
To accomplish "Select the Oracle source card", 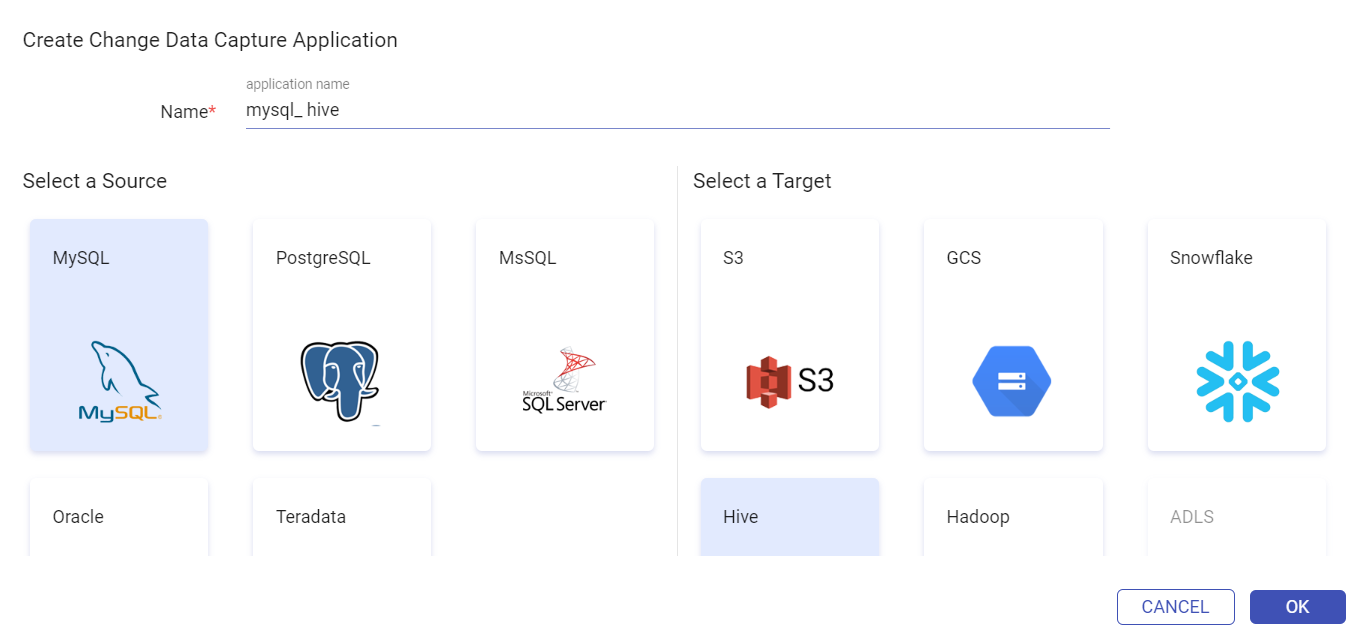I will click(x=119, y=517).
